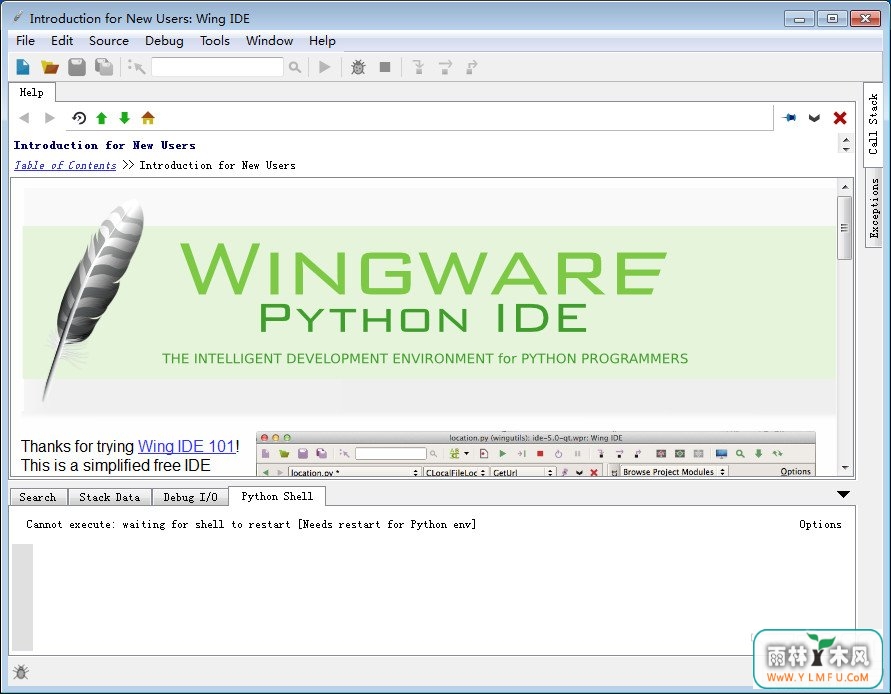
Task: Save the file with the disk icon
Action: (x=77, y=67)
